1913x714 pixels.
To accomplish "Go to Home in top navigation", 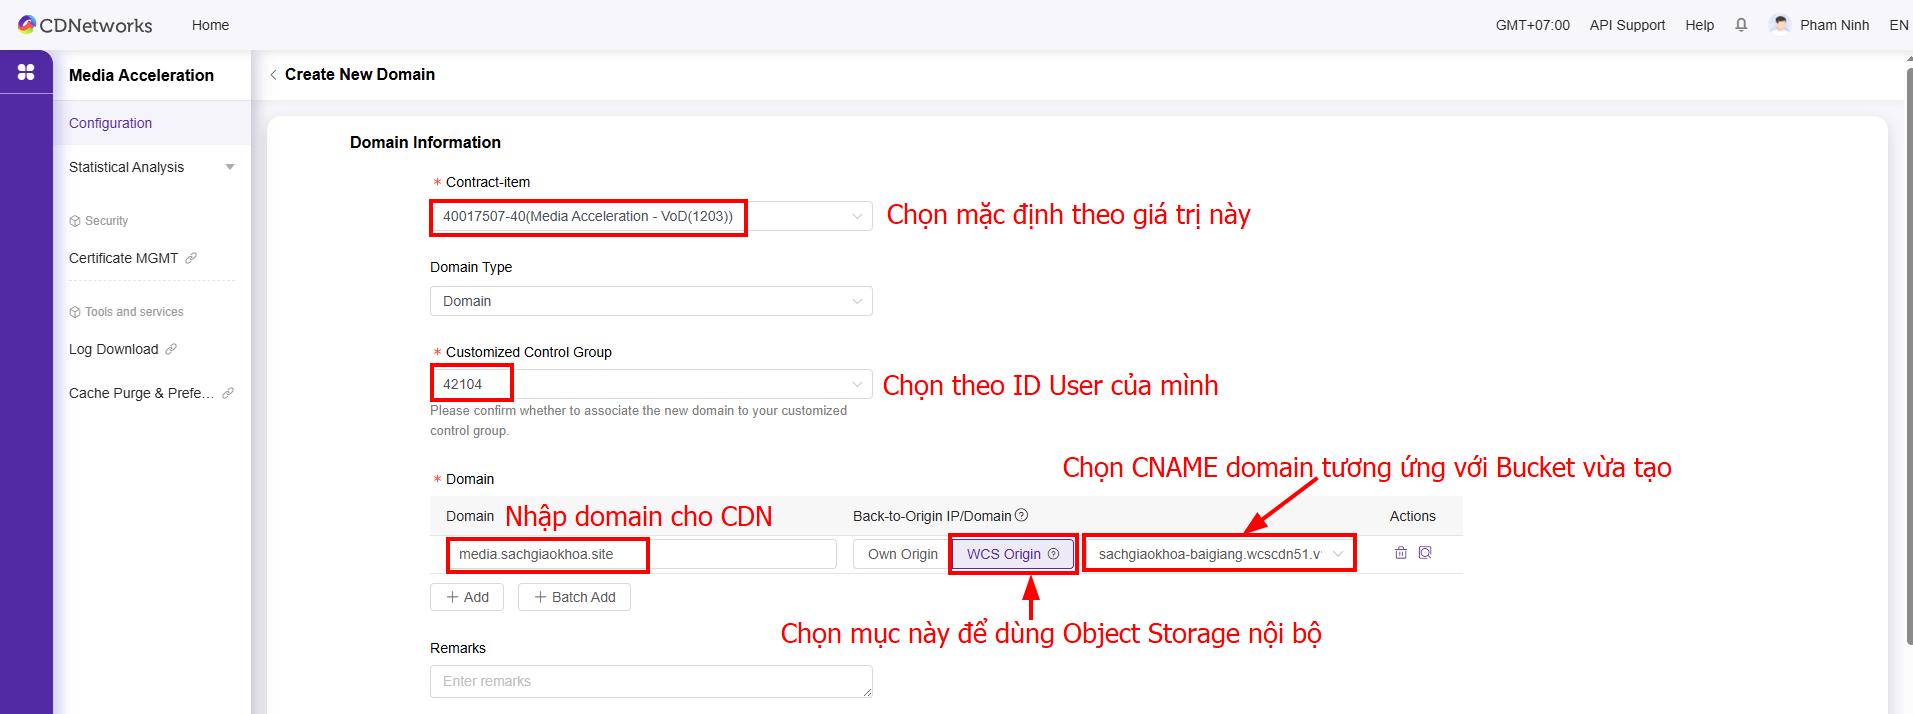I will pos(210,25).
